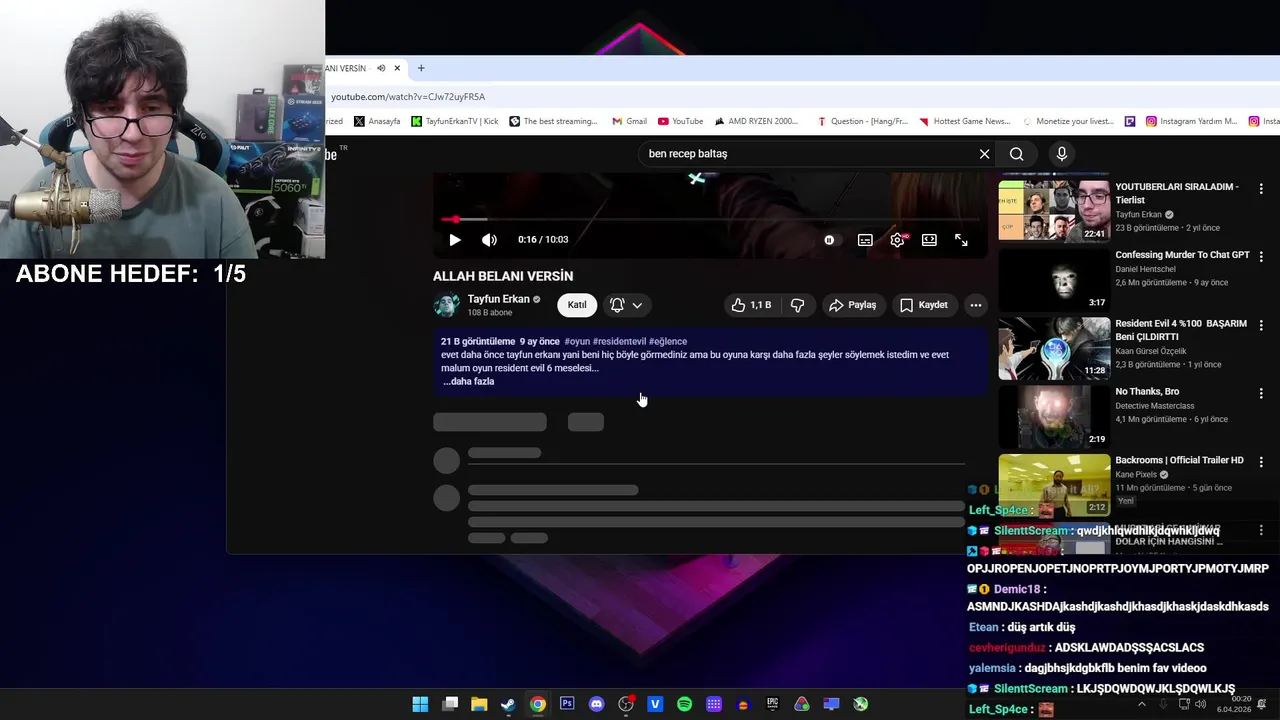Screen dimensions: 1280x720
Task: Open Backrooms | Official Trailer HD title
Action: [x=1179, y=460]
